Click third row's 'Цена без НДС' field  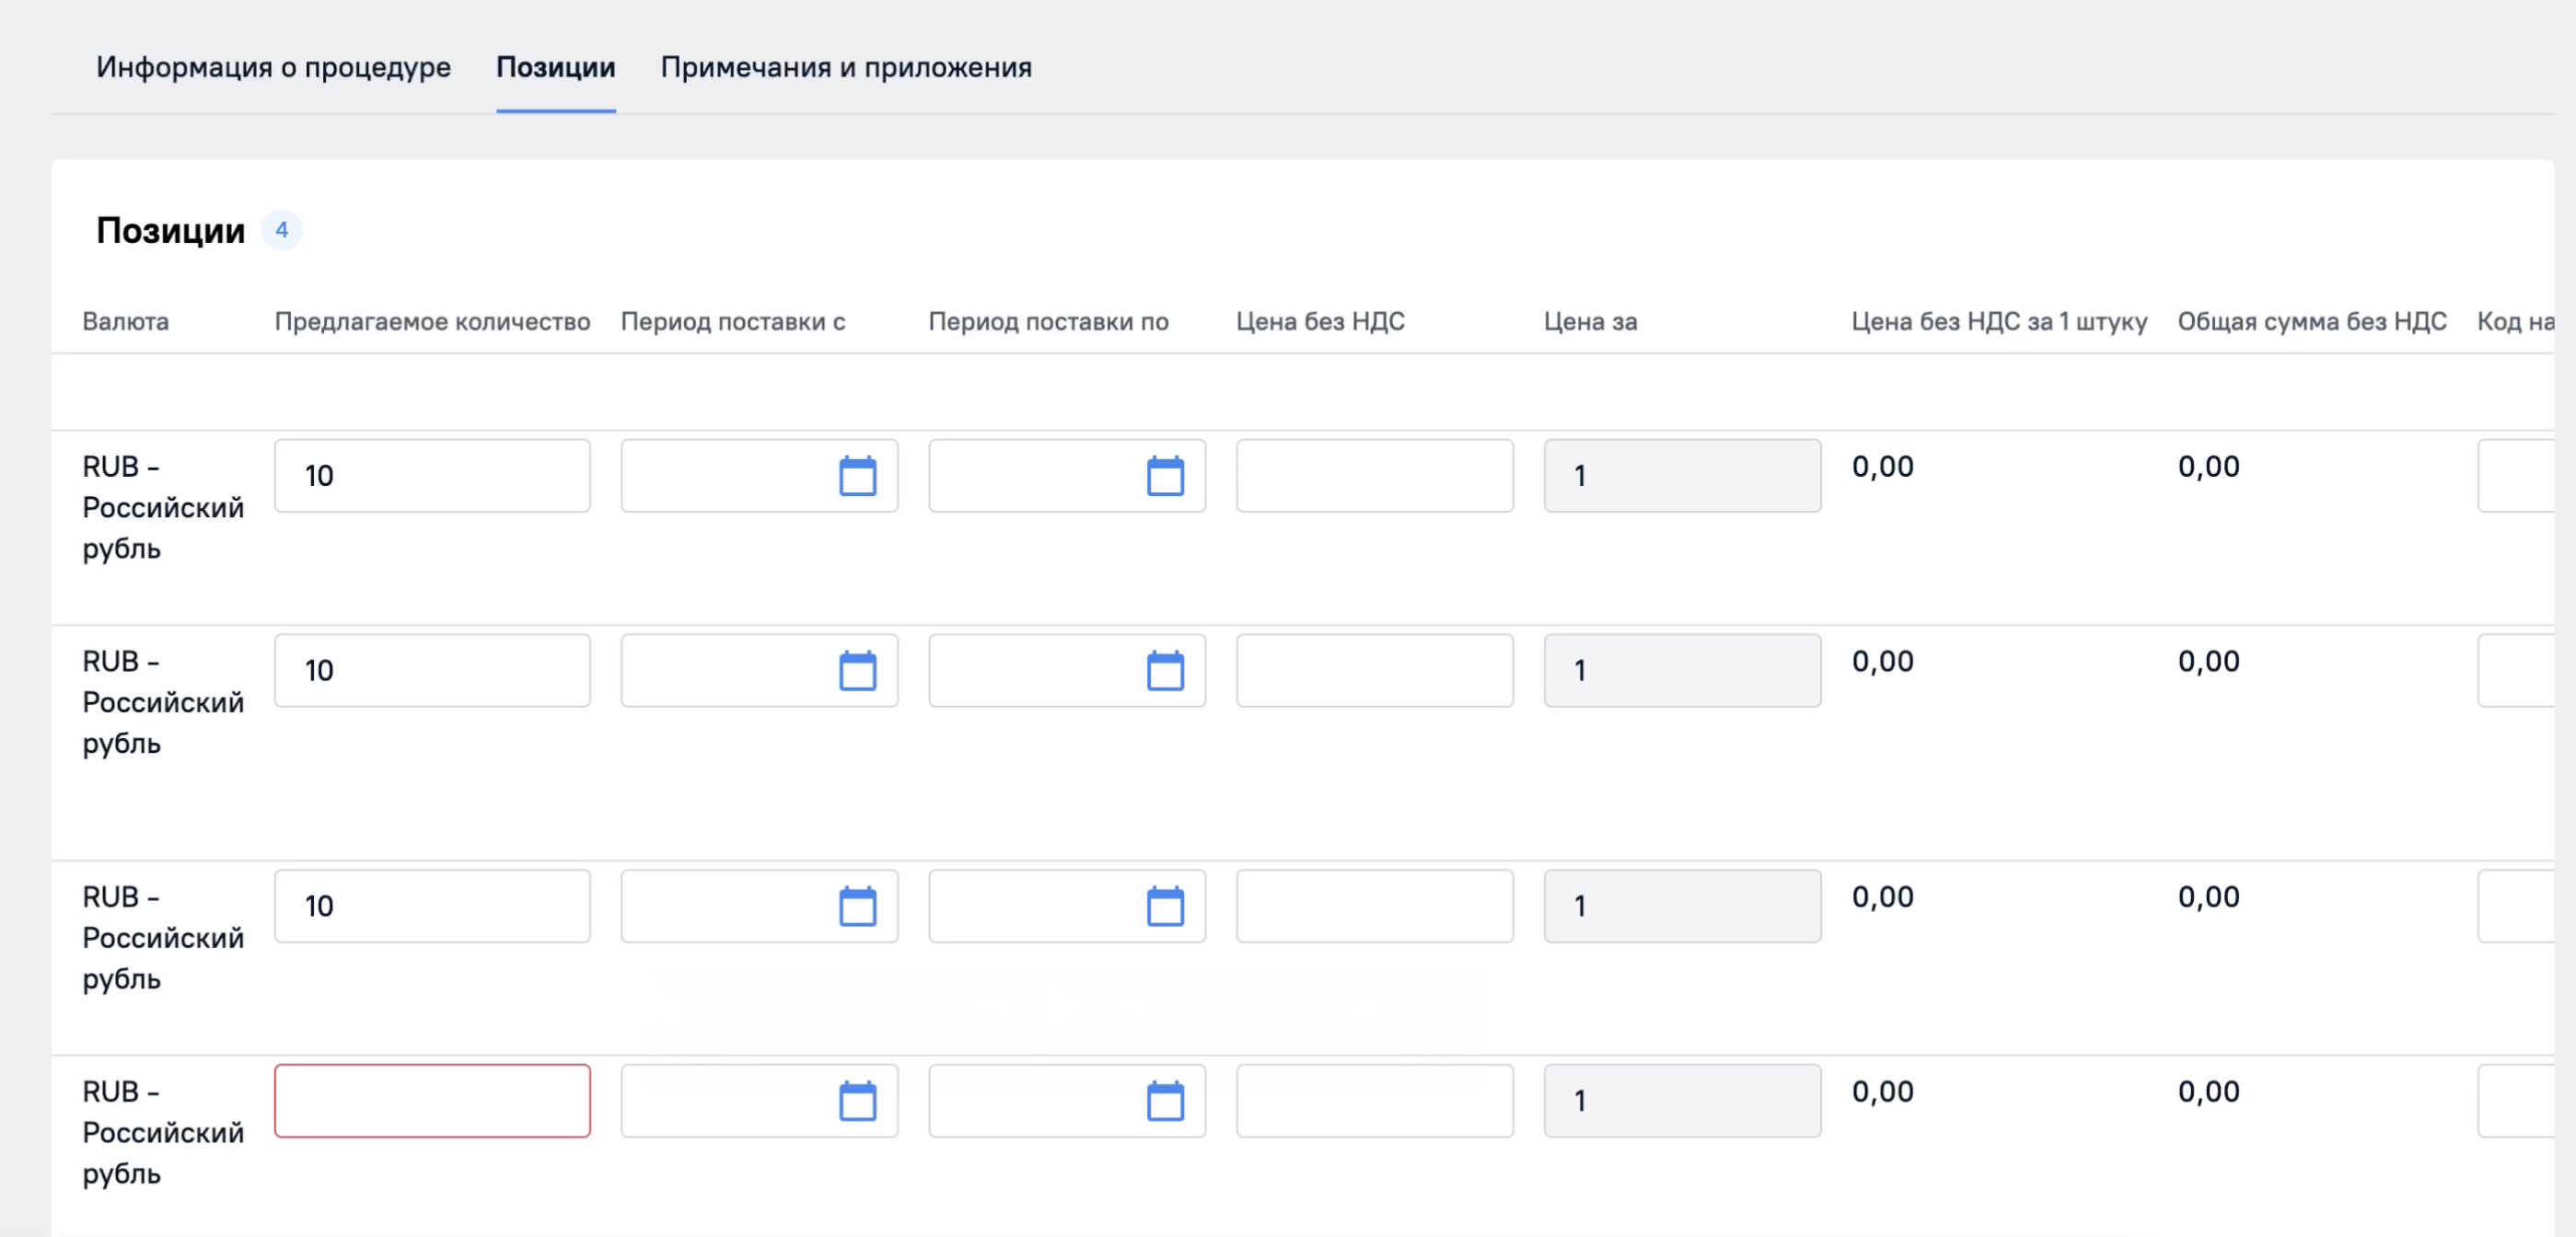(x=1374, y=906)
